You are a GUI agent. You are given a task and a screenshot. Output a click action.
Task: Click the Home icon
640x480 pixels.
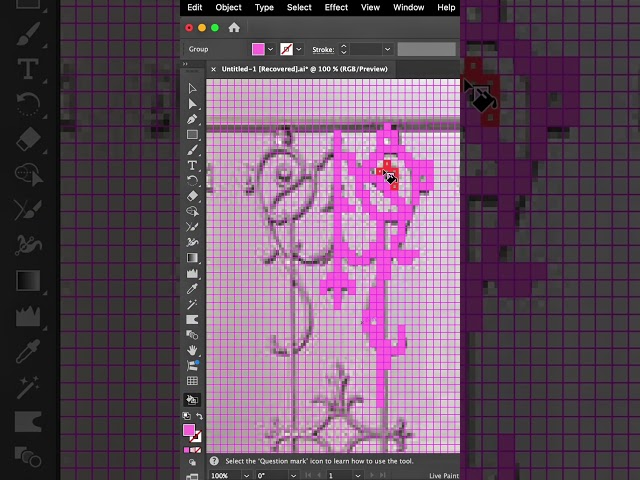click(234, 28)
